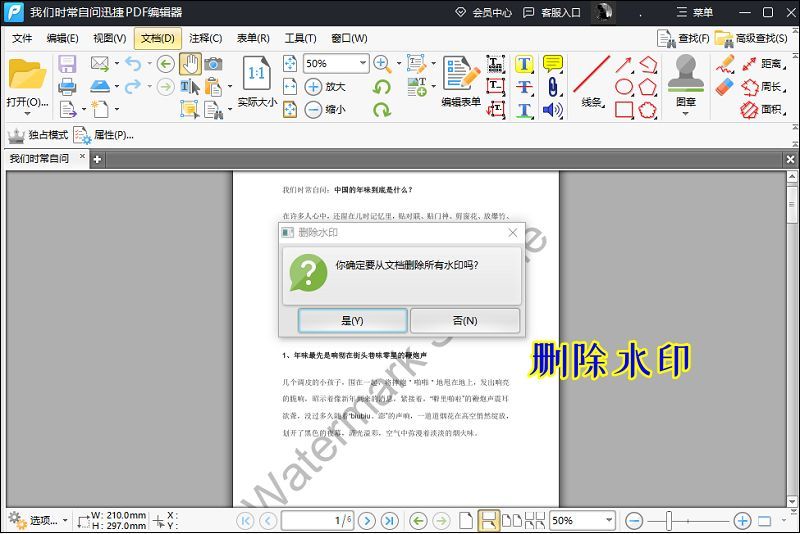Click the Print icon
This screenshot has width=800, height=534.
coord(67,87)
